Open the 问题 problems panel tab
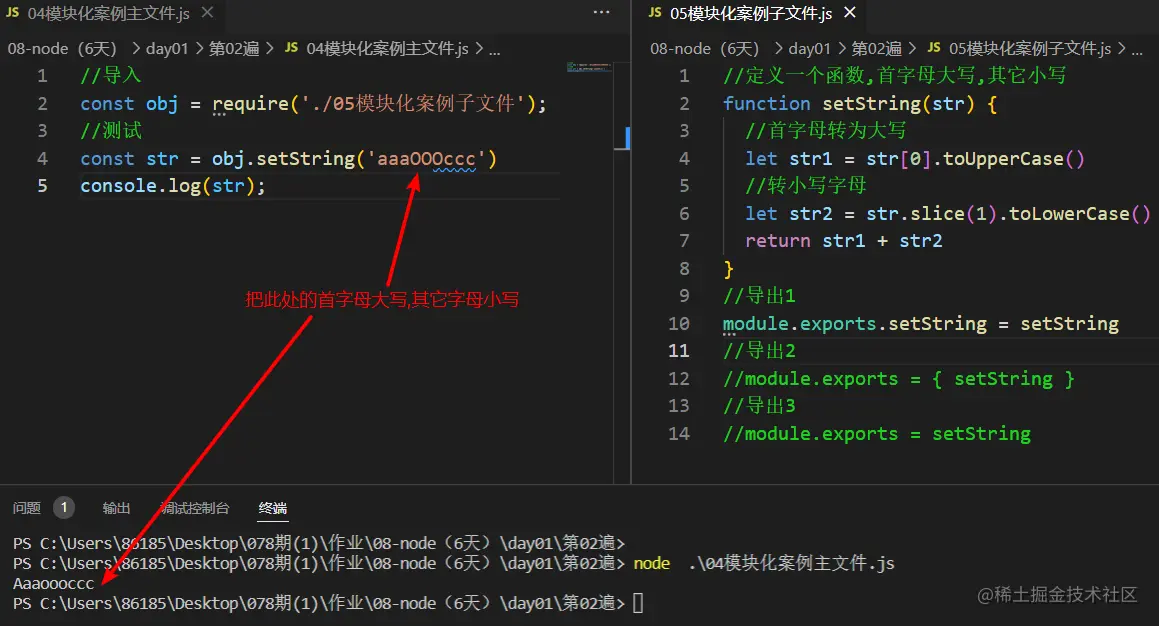Image resolution: width=1159 pixels, height=626 pixels. pyautogui.click(x=27, y=508)
